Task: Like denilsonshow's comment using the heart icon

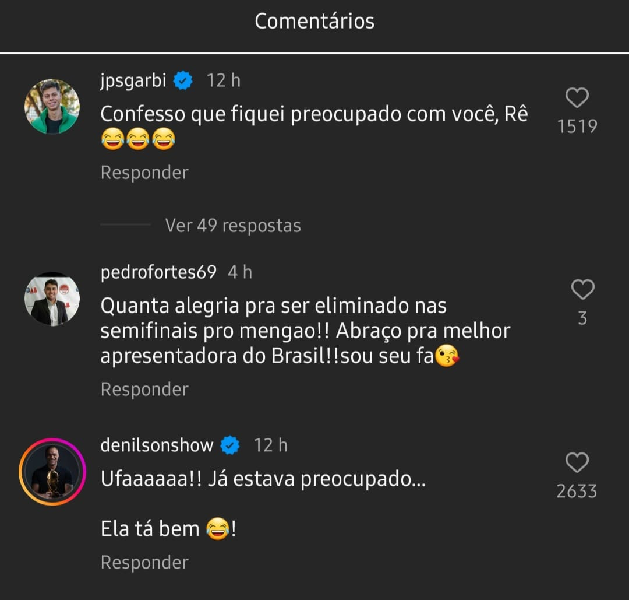Action: click(578, 463)
